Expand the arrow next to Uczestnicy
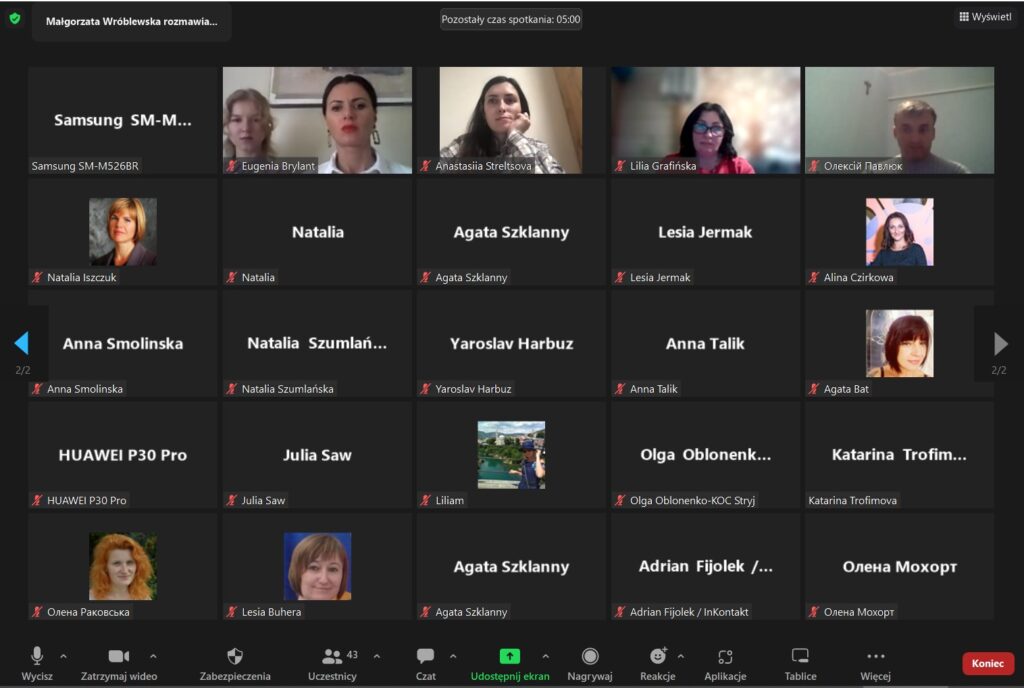1024x688 pixels. (x=377, y=657)
